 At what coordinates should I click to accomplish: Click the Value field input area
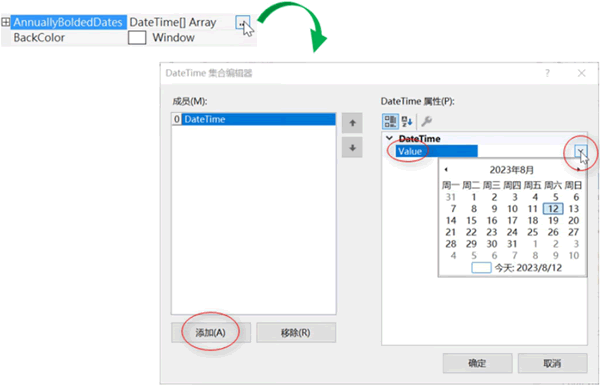(526, 151)
